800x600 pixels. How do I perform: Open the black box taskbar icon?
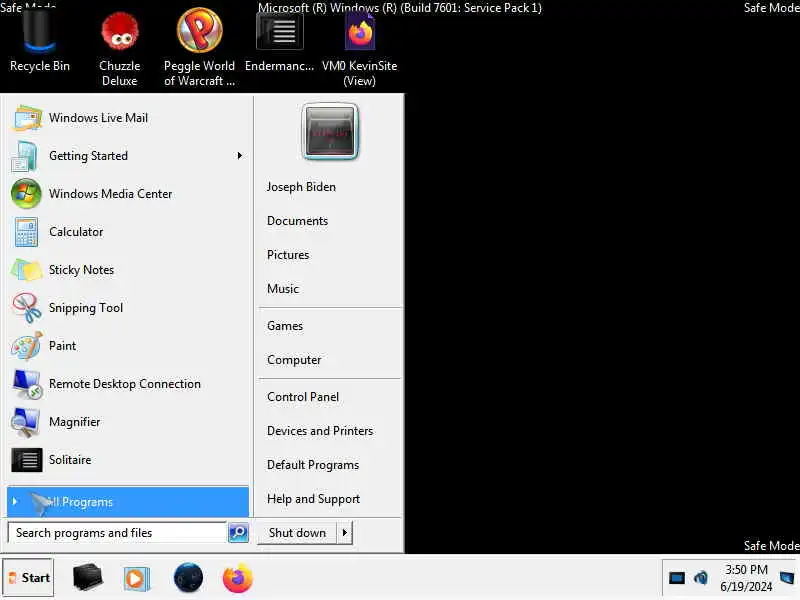click(x=87, y=578)
